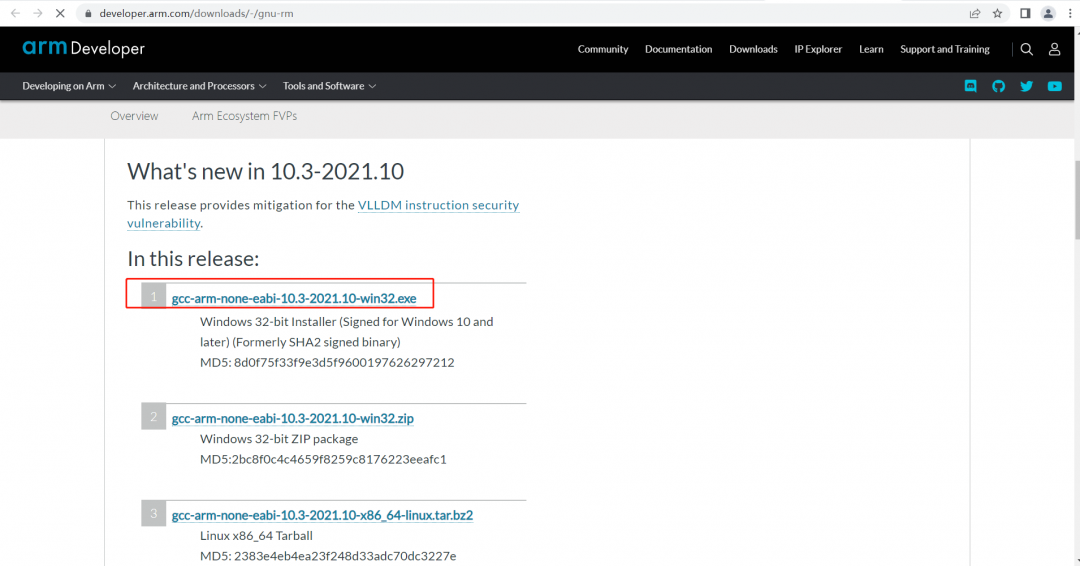Viewport: 1080px width, 566px height.
Task: Click the browser back arrow
Action: click(x=15, y=13)
